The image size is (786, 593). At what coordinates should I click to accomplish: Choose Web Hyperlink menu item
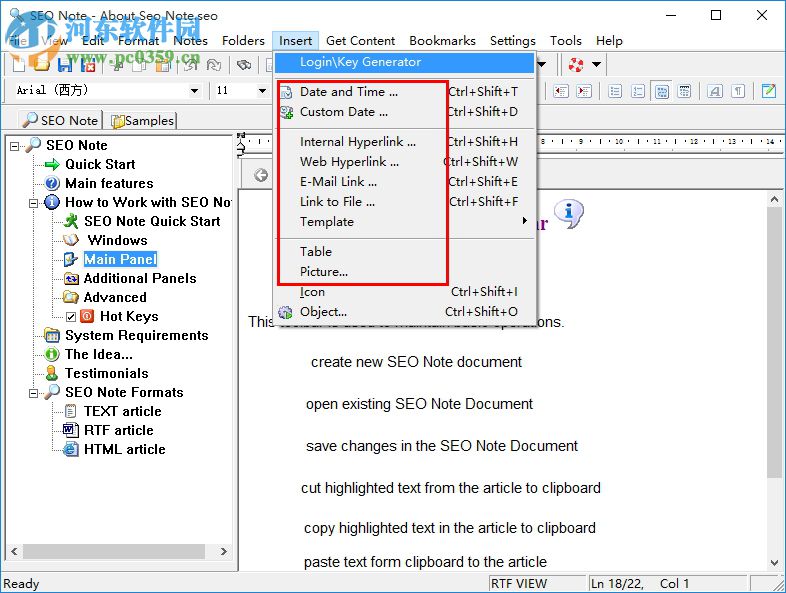click(x=405, y=162)
